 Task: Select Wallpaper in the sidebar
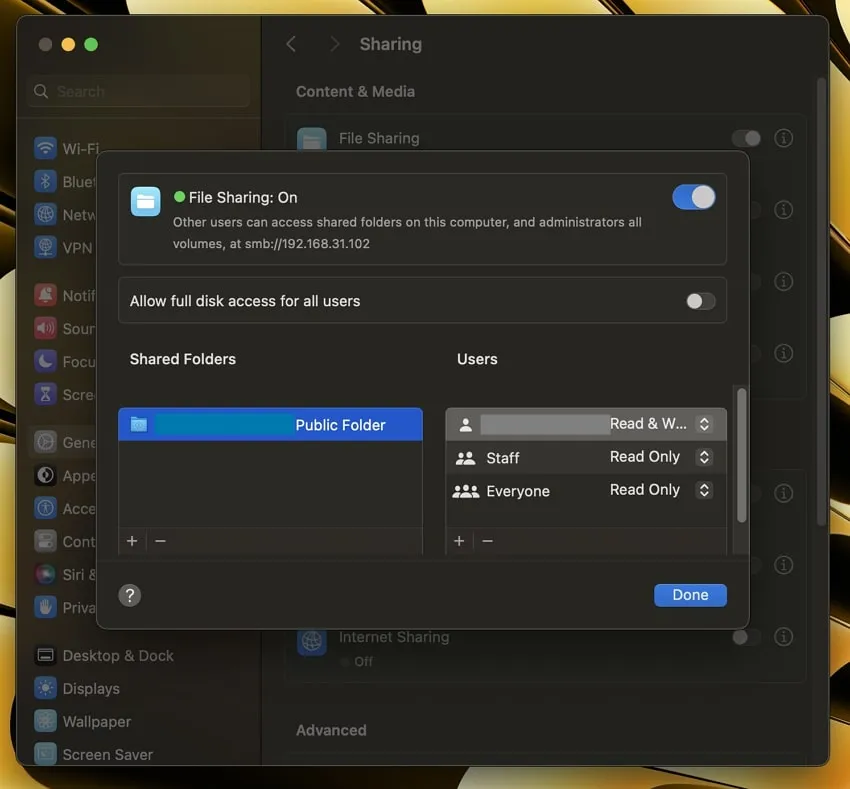pyautogui.click(x=97, y=722)
